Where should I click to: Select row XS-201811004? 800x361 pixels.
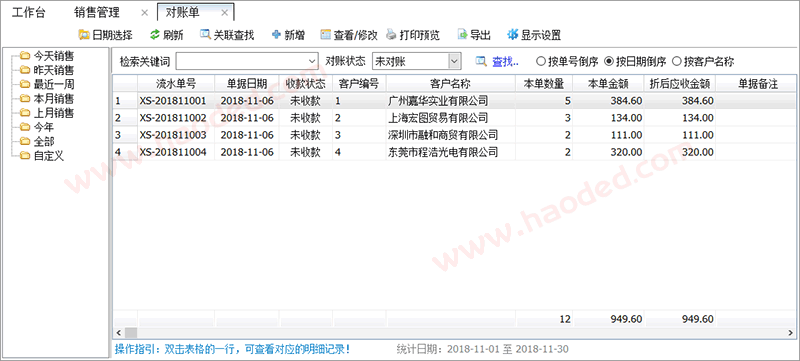click(x=454, y=152)
